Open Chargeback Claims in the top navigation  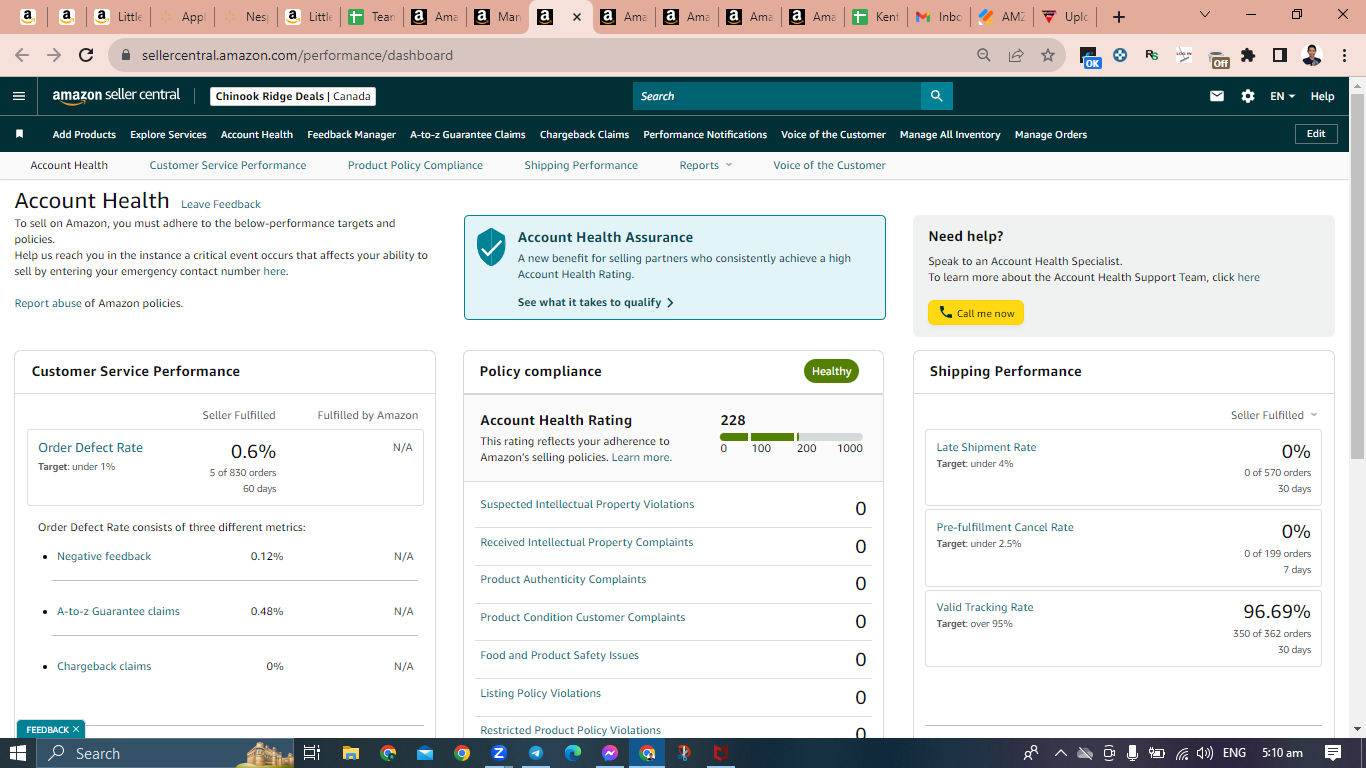click(585, 134)
